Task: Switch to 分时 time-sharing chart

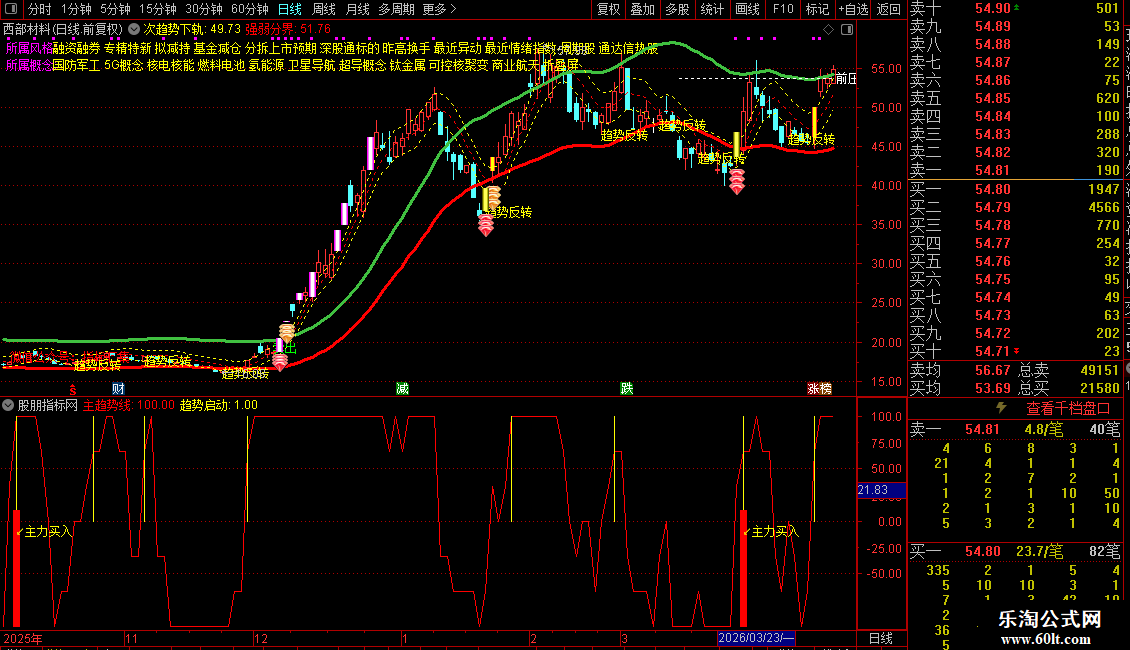Action: tap(40, 9)
